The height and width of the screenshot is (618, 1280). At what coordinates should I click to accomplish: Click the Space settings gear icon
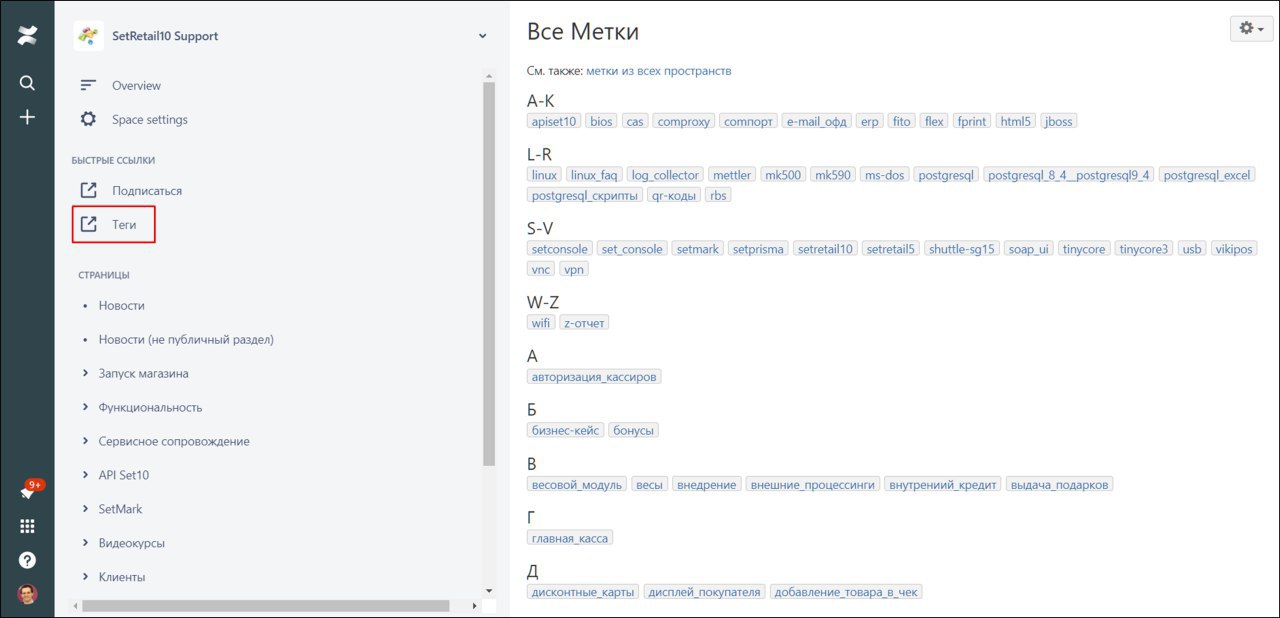click(89, 120)
